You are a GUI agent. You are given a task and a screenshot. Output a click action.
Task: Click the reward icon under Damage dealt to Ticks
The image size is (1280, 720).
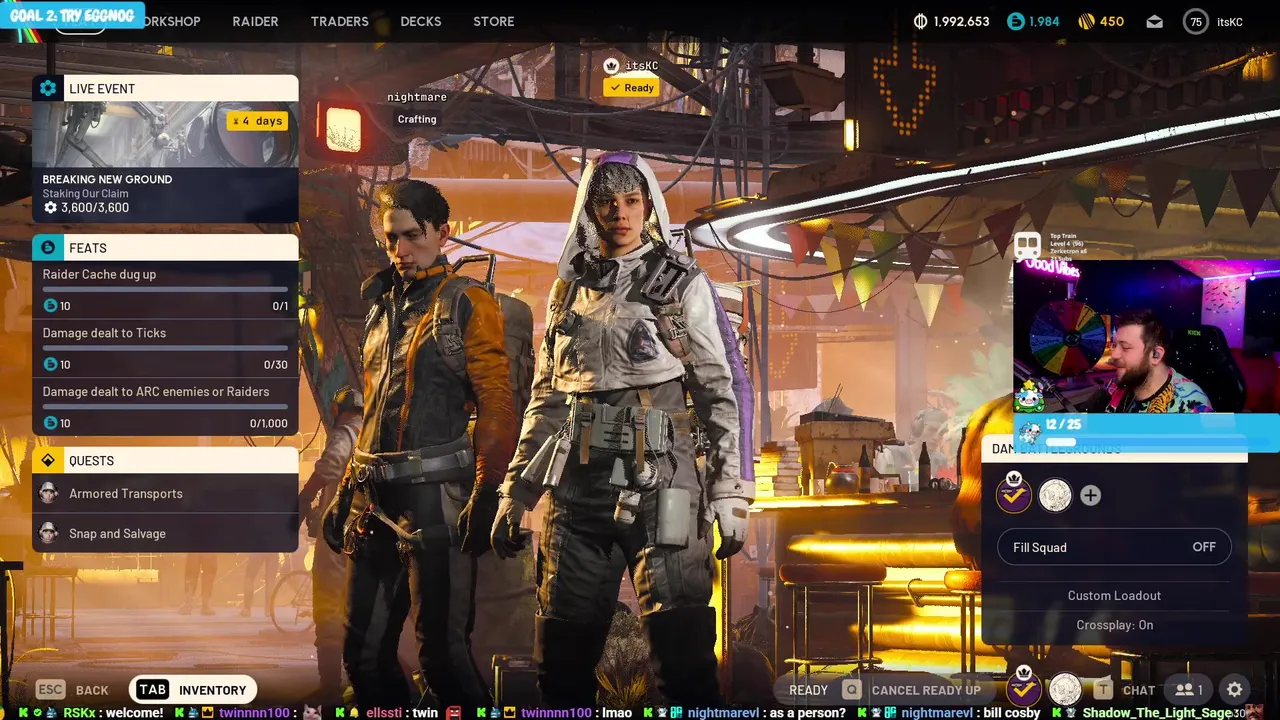click(x=50, y=365)
